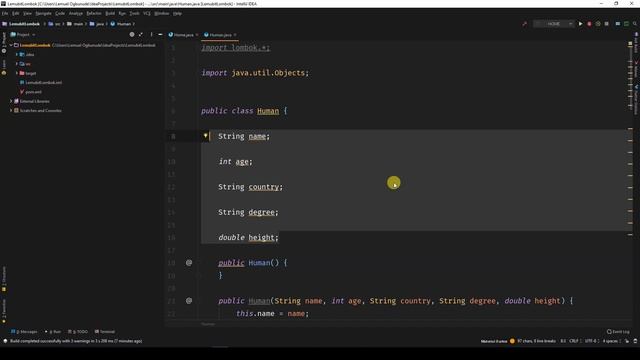Image resolution: width=640 pixels, height=360 pixels.
Task: Open the Navigate menu
Action: tap(43, 13)
